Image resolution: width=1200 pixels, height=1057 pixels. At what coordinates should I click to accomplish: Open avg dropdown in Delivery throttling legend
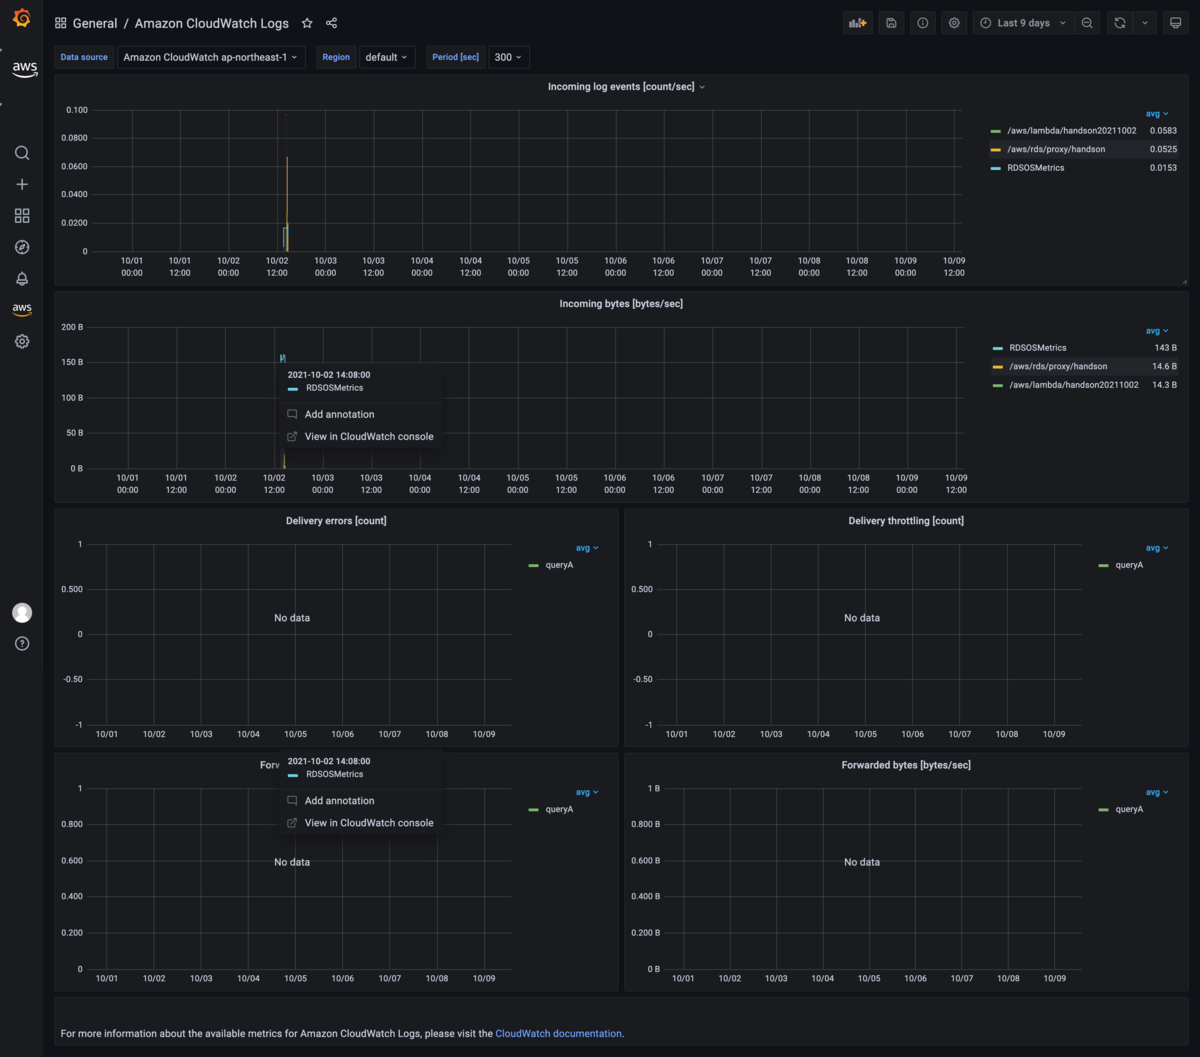click(1157, 548)
